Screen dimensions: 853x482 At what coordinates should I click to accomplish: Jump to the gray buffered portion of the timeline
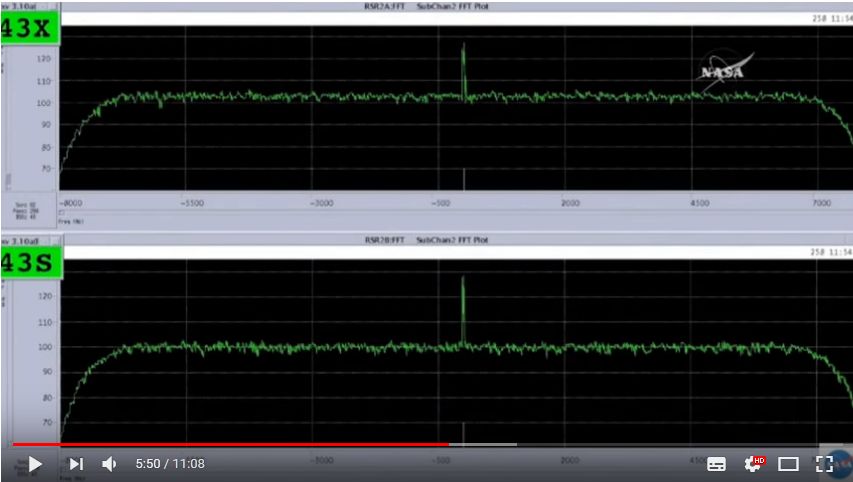(483, 444)
